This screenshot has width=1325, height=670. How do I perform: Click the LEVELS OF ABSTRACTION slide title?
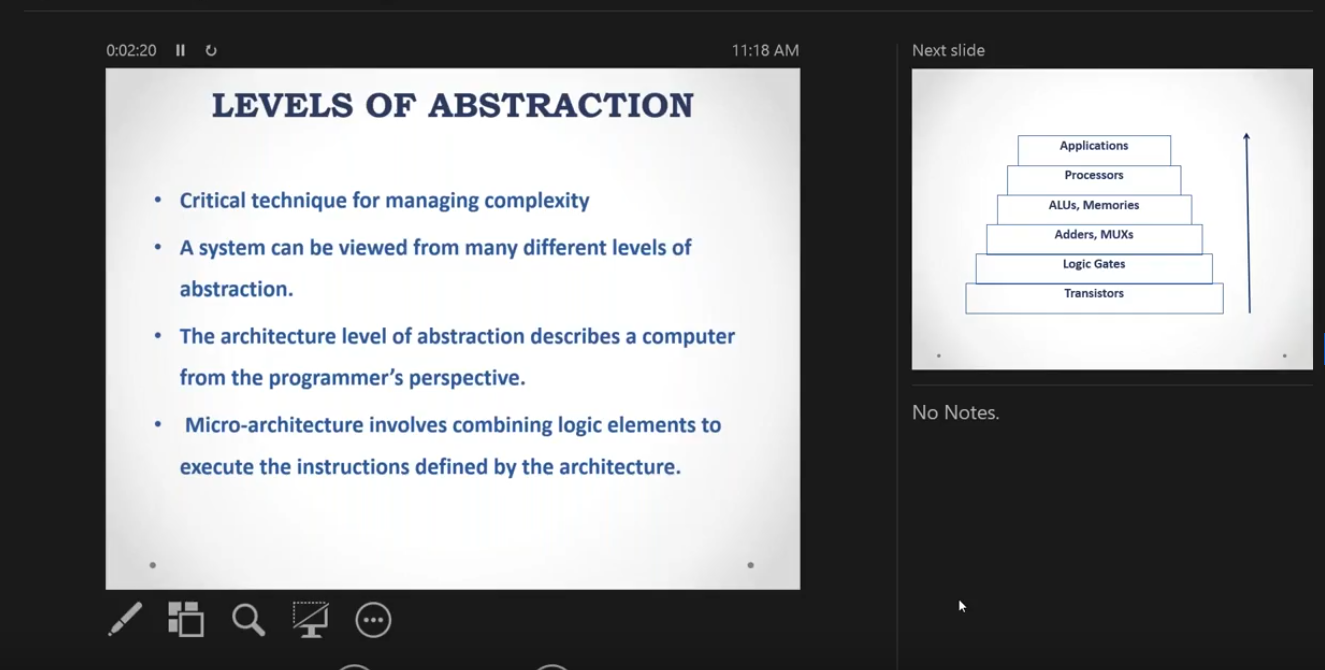[x=452, y=105]
